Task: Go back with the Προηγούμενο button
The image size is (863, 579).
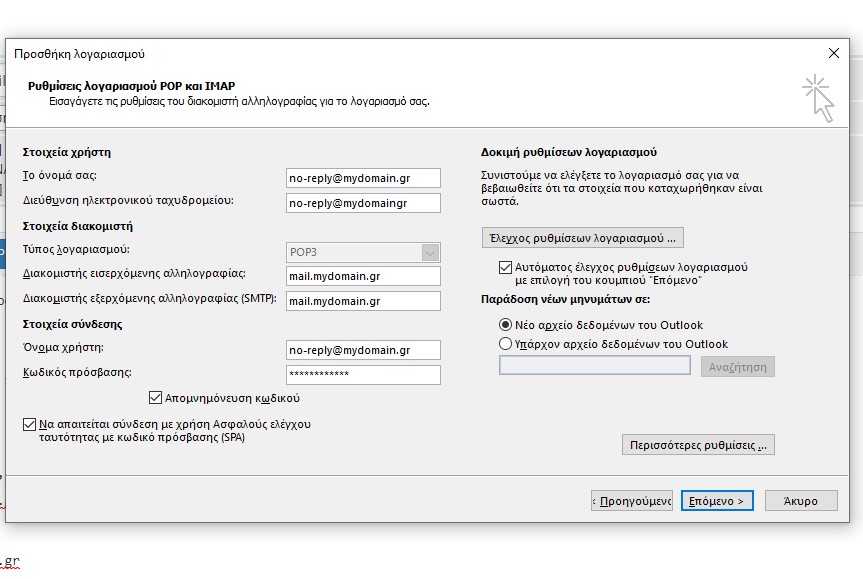Action: [x=632, y=501]
